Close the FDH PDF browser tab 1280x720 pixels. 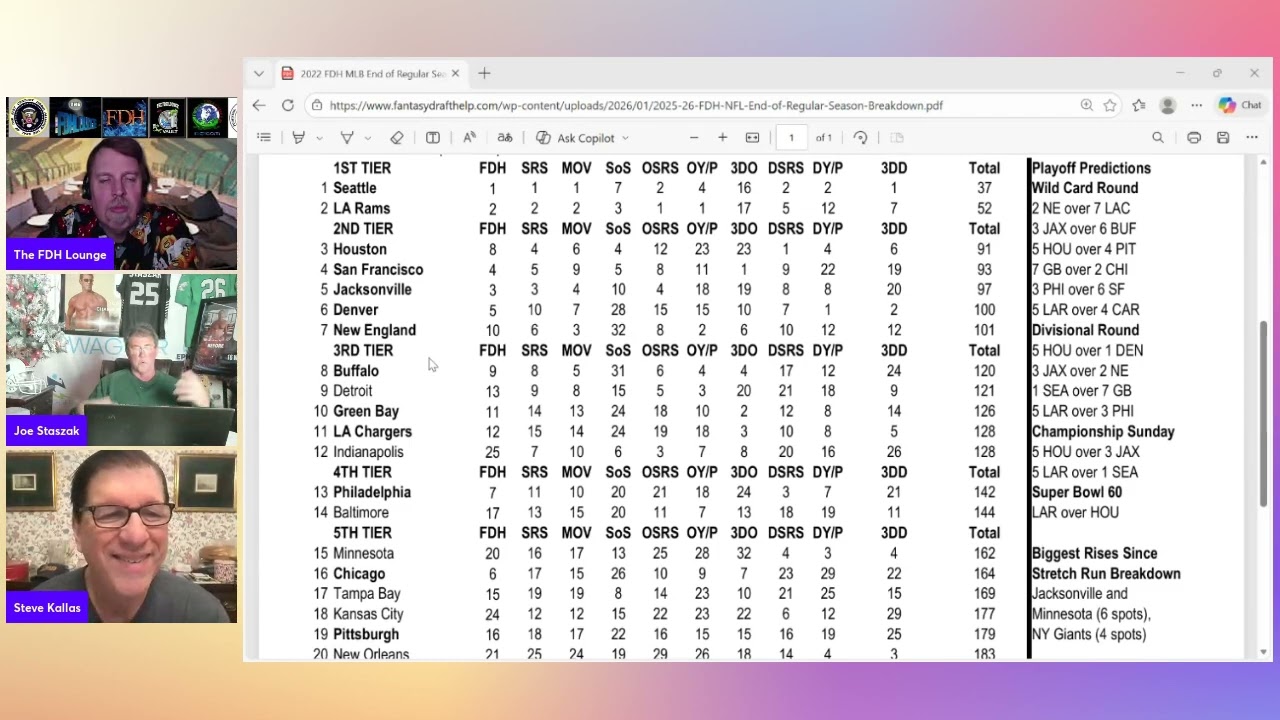tap(455, 73)
